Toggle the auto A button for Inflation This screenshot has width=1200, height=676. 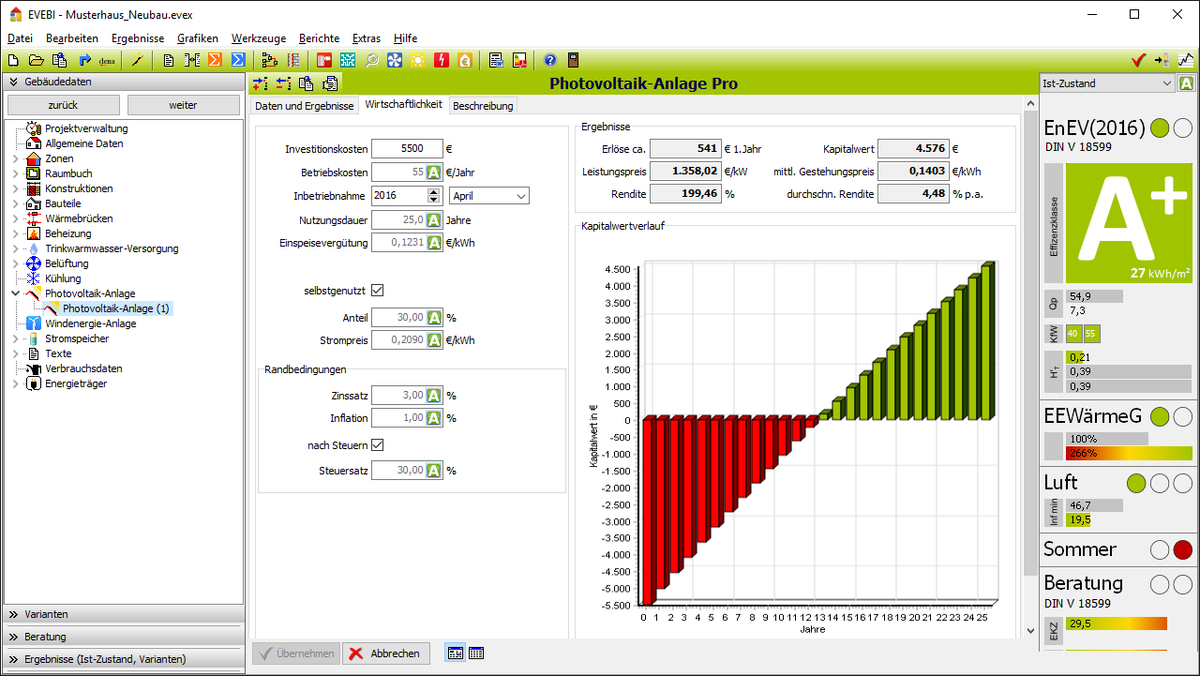pyautogui.click(x=434, y=418)
